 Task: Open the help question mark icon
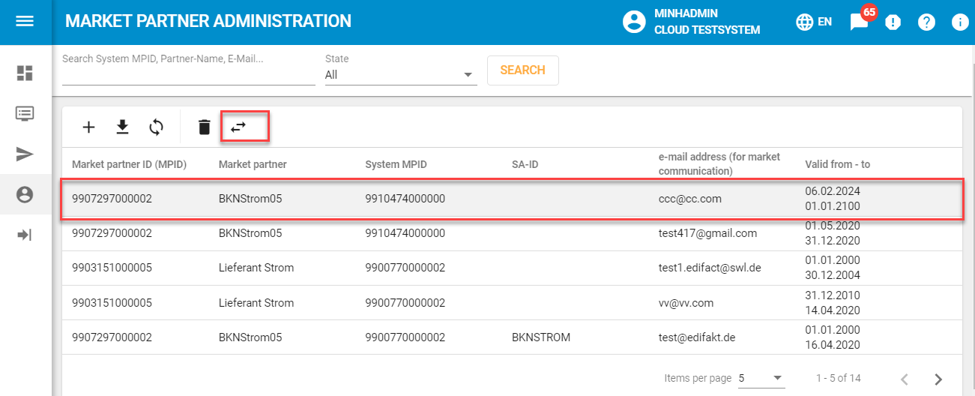(926, 22)
